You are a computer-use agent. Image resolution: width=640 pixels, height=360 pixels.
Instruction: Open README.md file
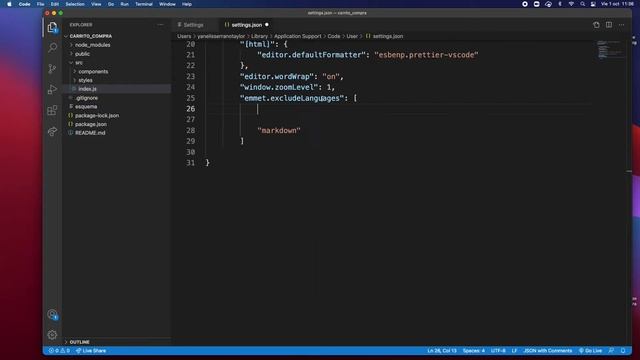click(x=90, y=133)
